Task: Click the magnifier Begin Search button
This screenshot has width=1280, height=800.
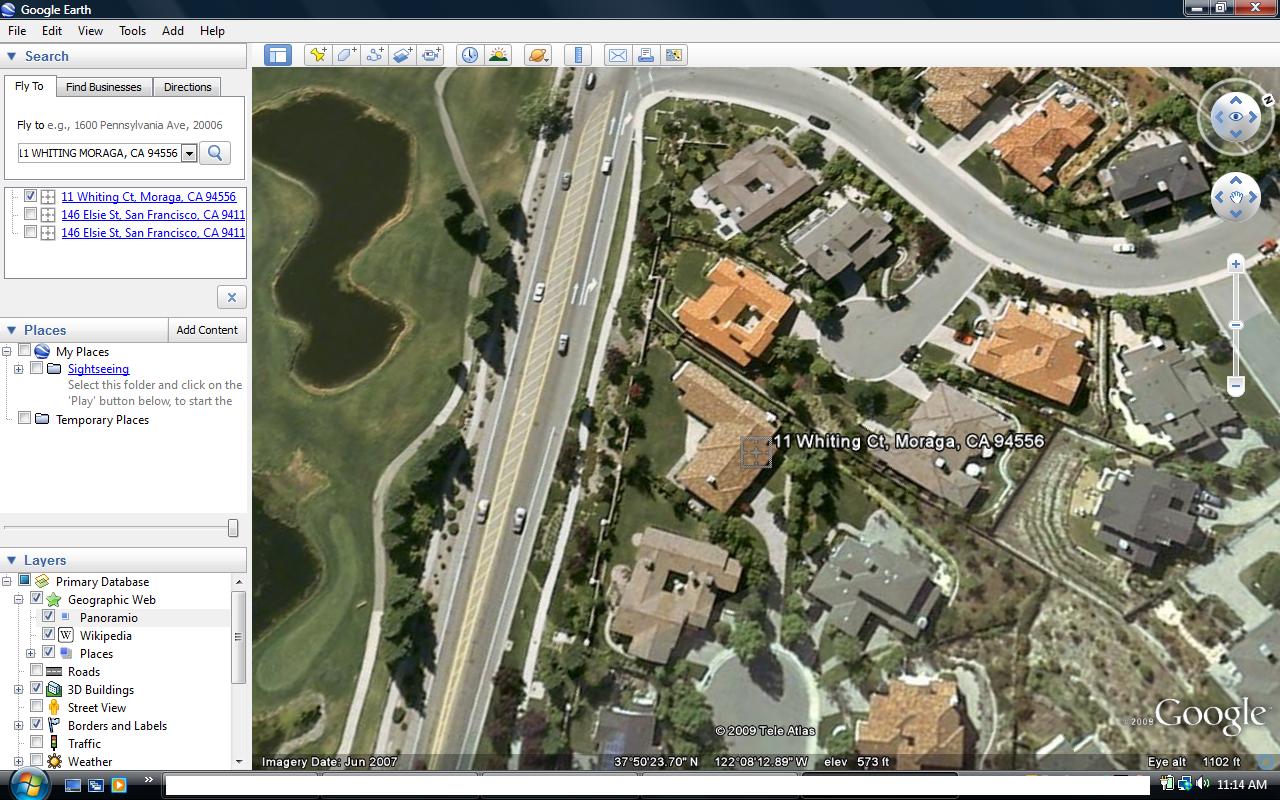Action: click(215, 153)
